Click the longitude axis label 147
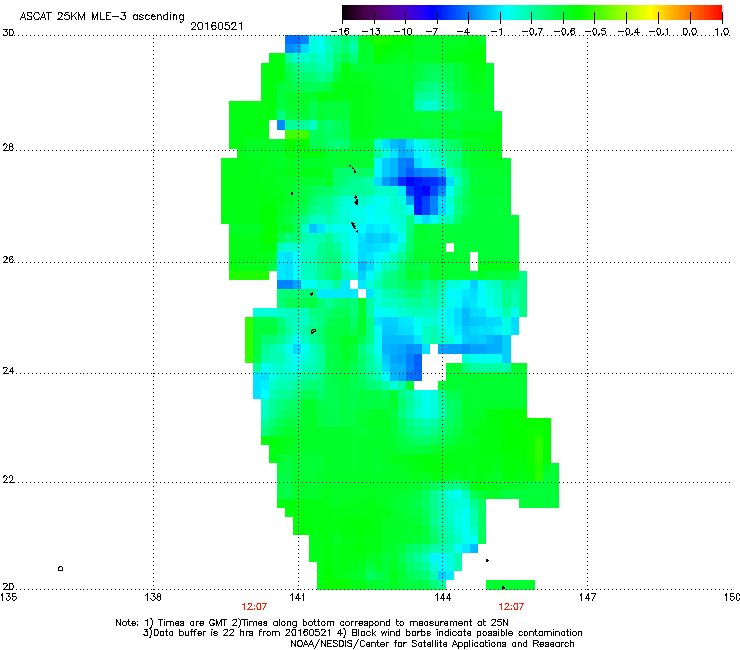 coord(587,597)
